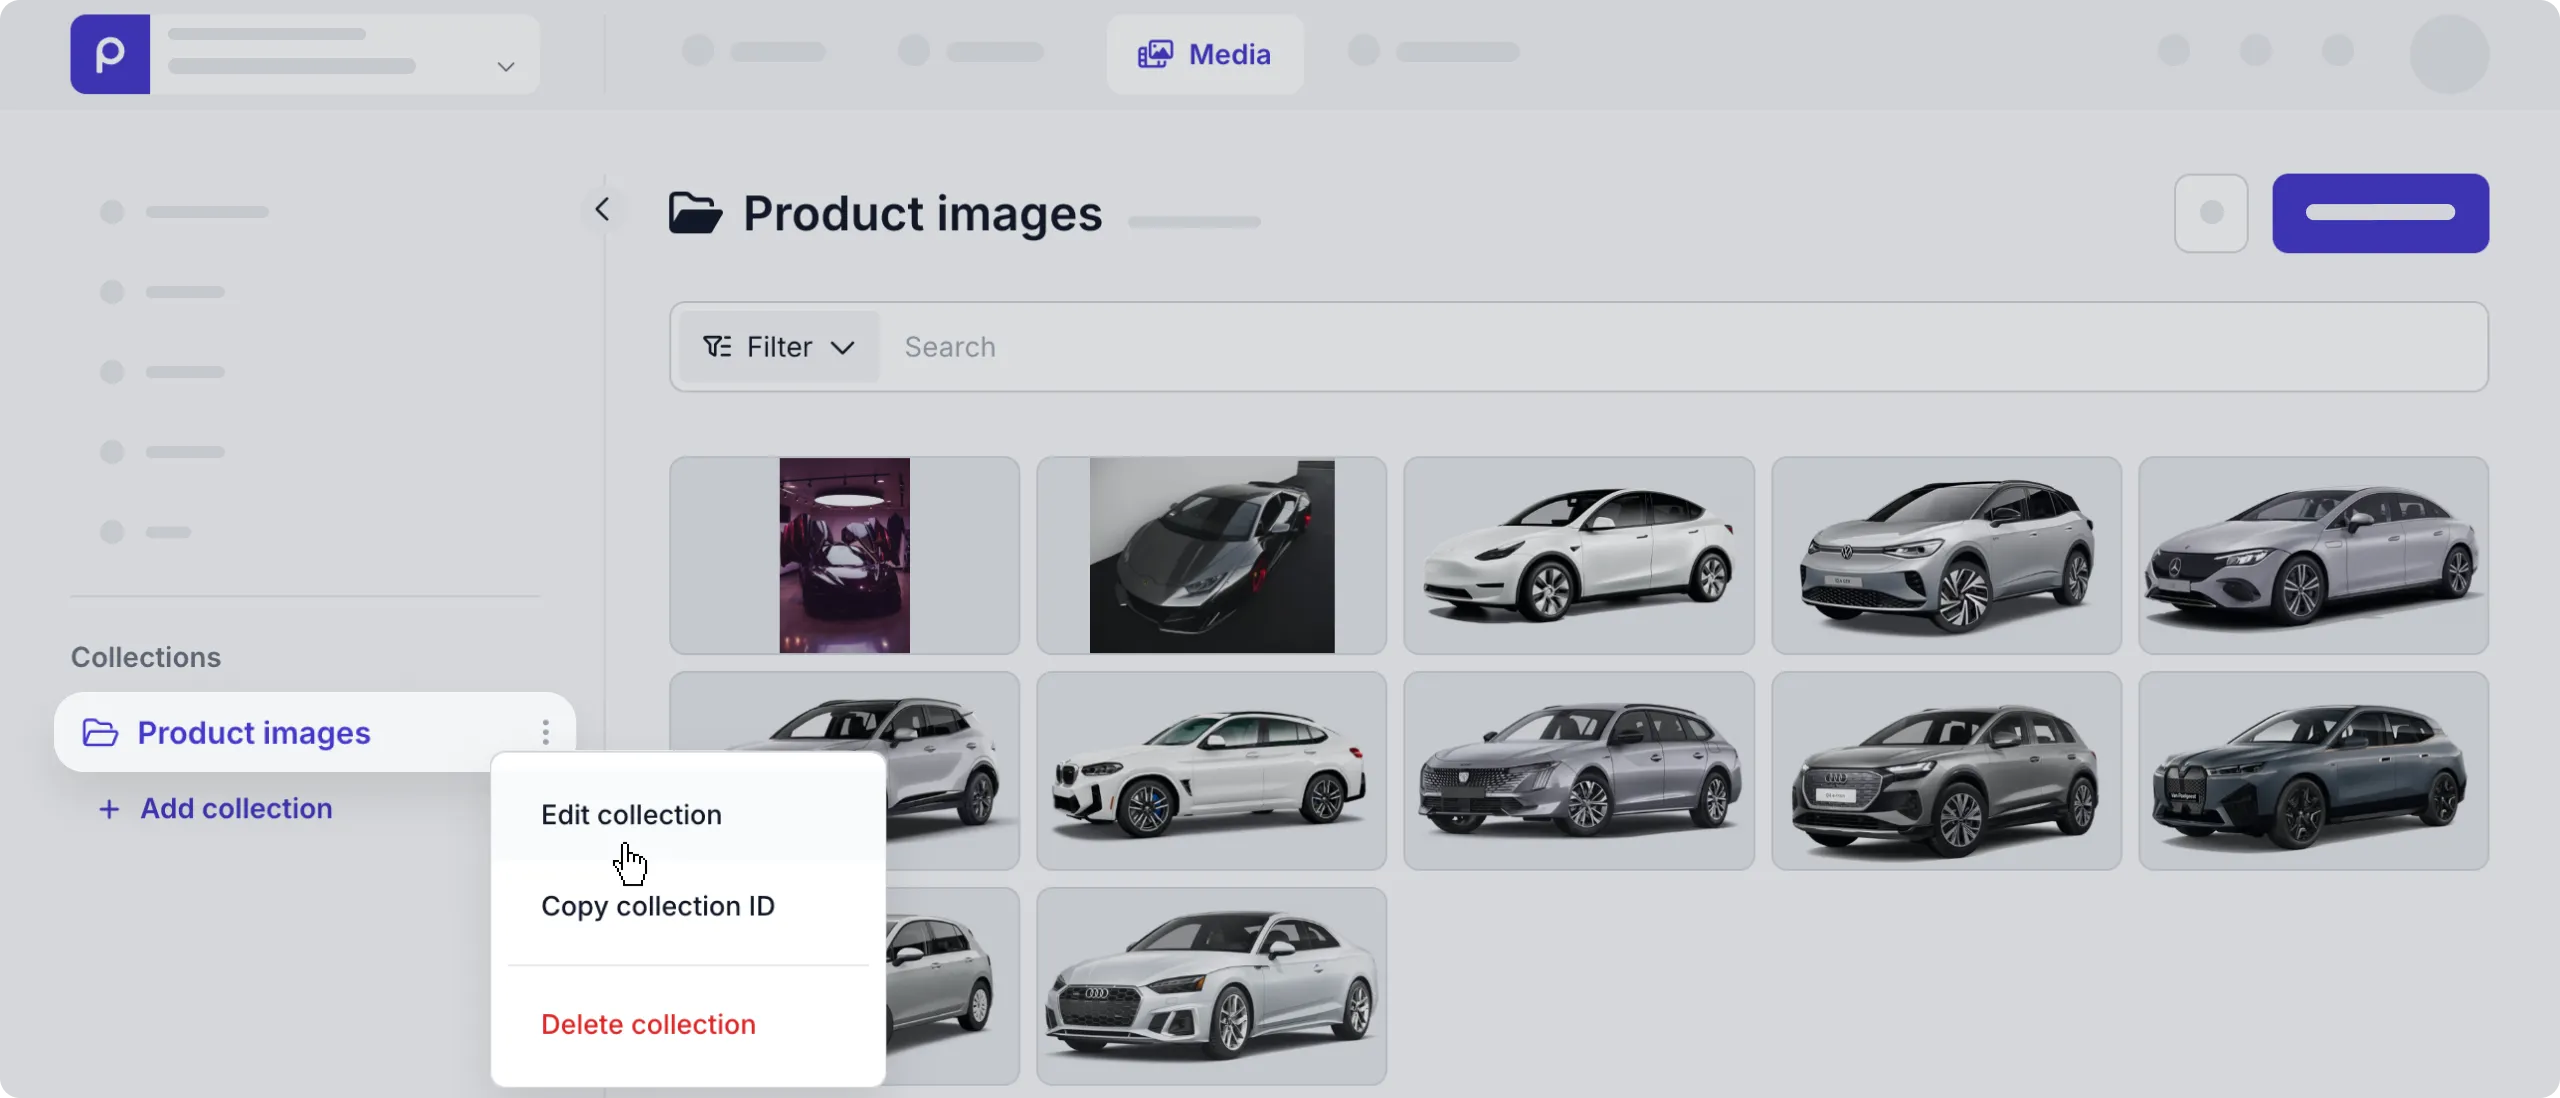2560x1098 pixels.
Task: Click the open folder icon in the page heading
Action: tap(695, 213)
